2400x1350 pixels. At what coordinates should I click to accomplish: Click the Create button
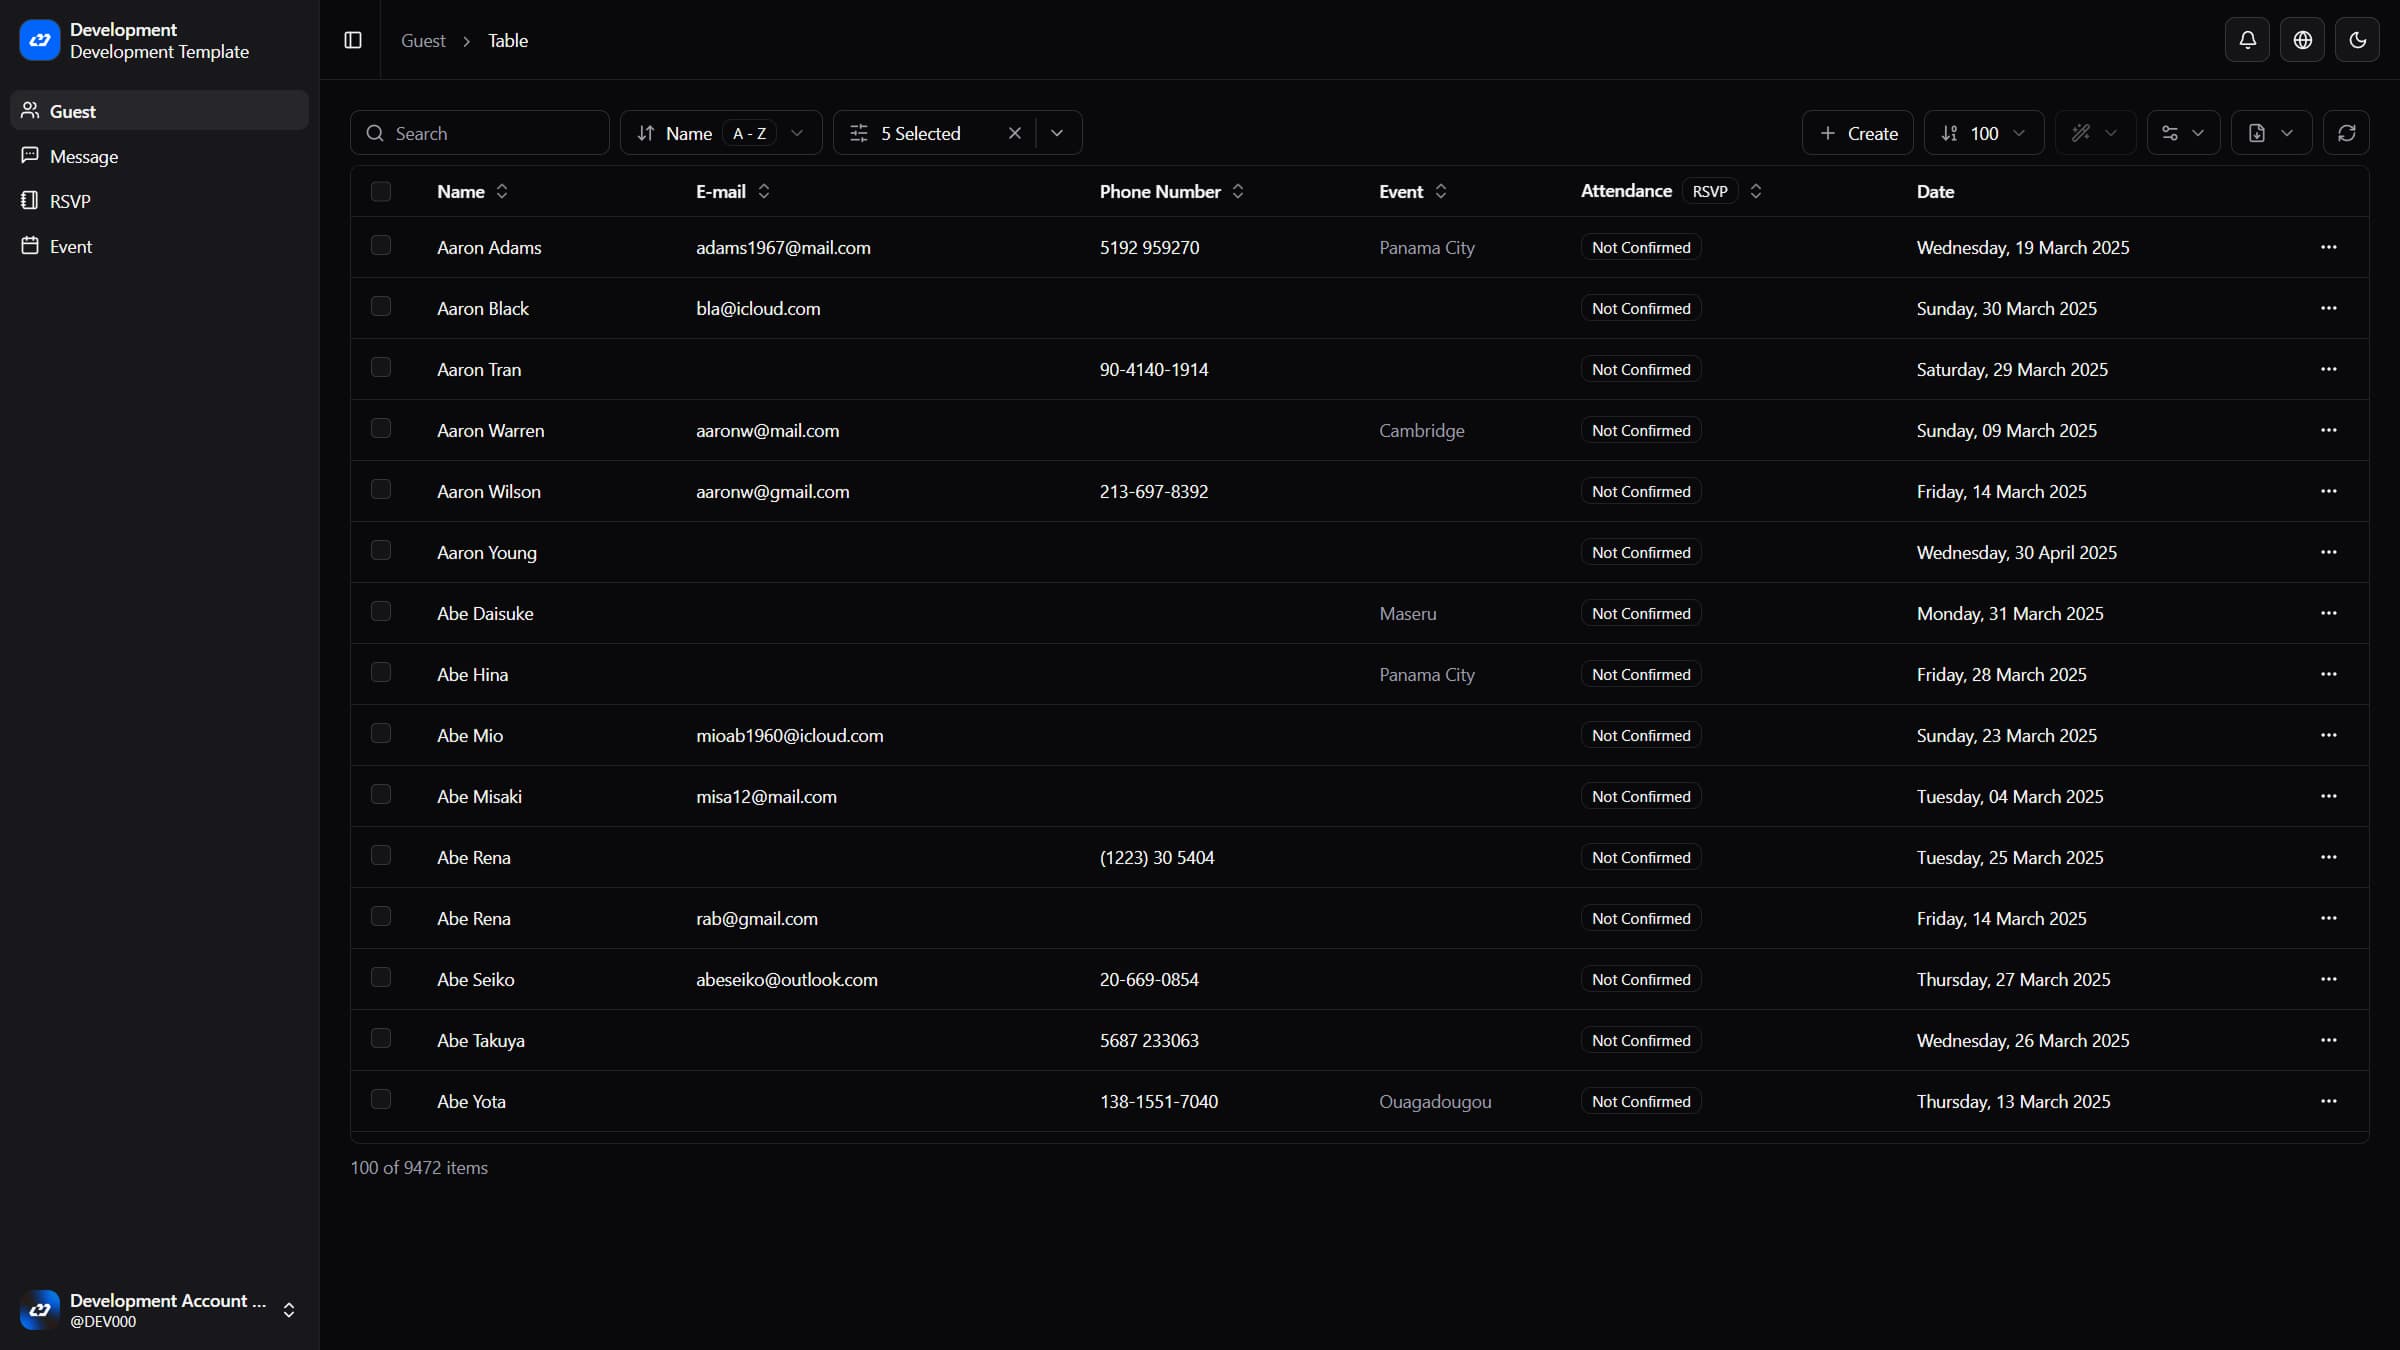[1857, 133]
